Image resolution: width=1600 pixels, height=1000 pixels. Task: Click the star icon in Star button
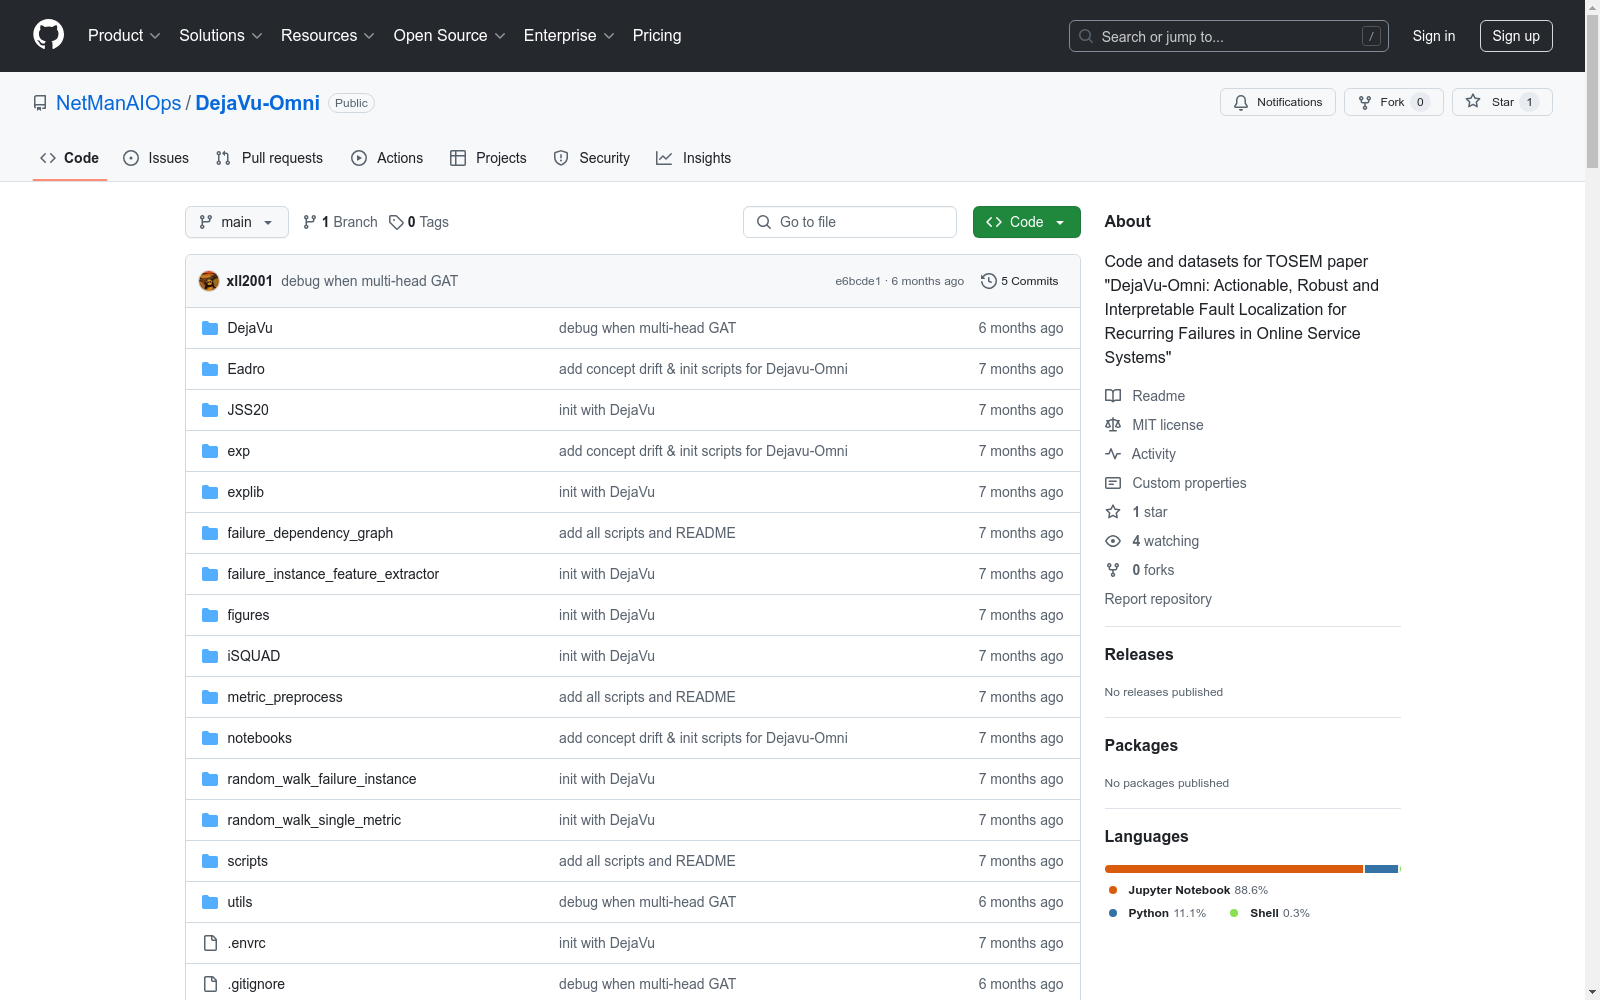coord(1473,101)
